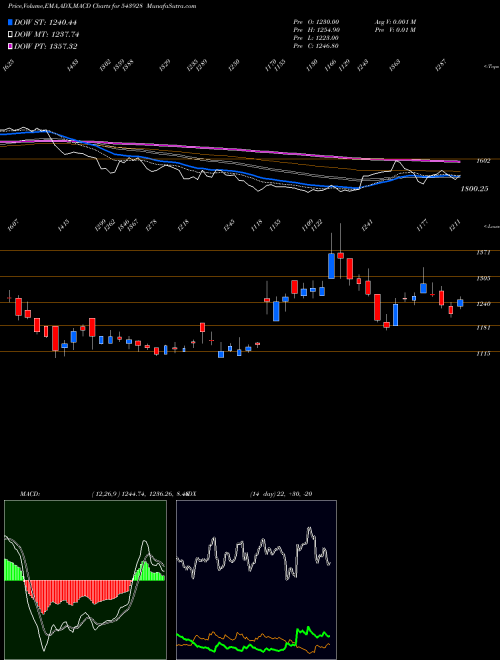500x660 pixels.
Task: Click the 1240 price level label
Action: [x=483, y=304]
